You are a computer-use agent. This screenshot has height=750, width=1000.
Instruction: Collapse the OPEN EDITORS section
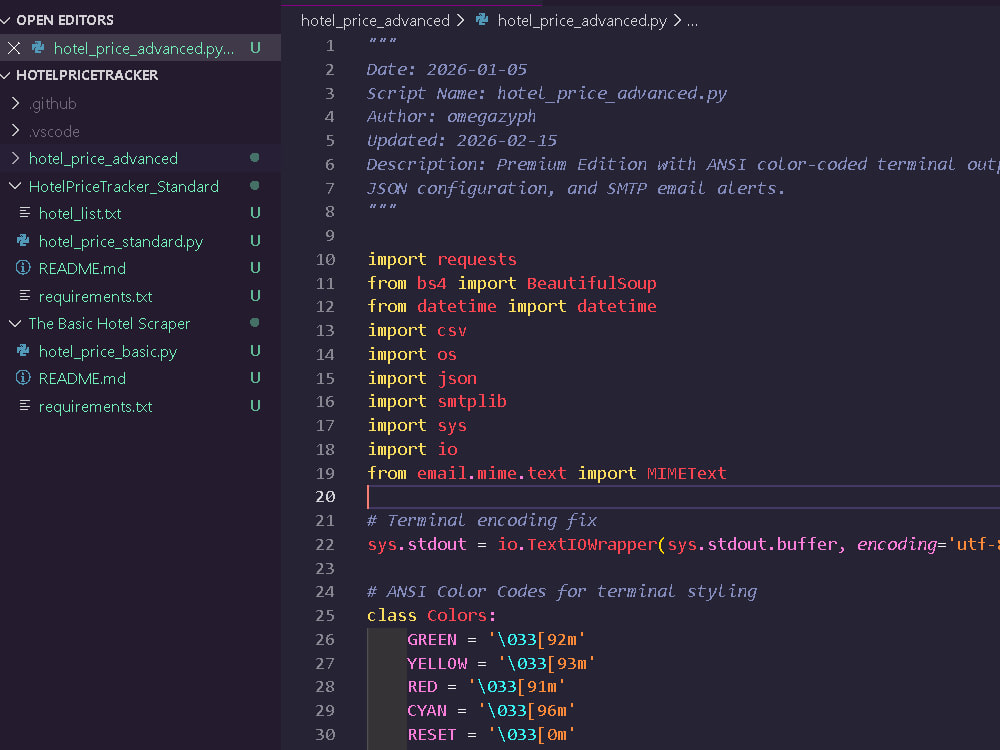click(6, 20)
